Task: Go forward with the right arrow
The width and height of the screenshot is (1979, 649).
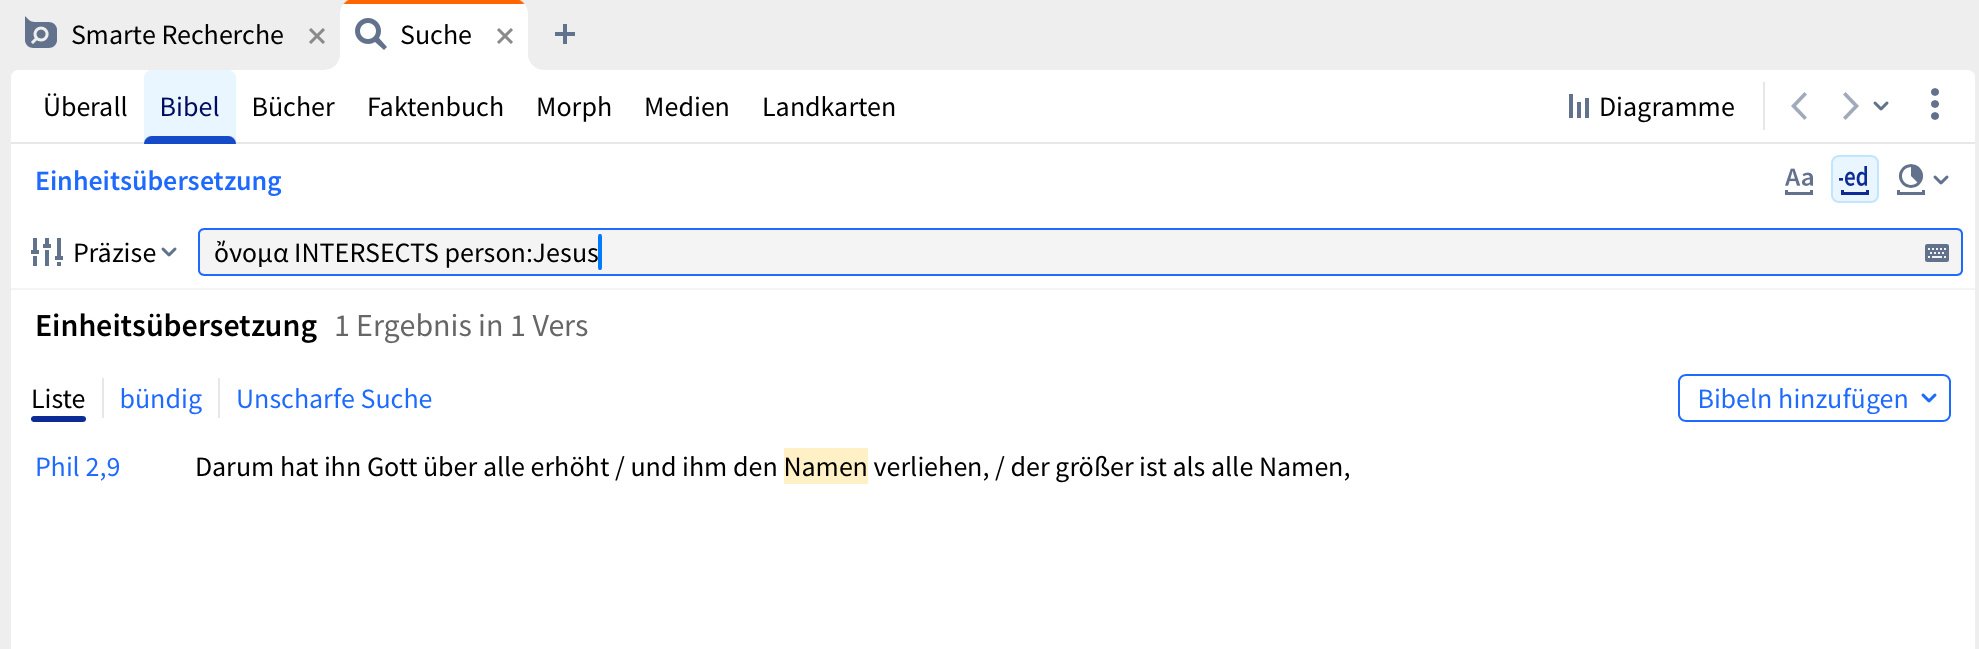Action: tap(1849, 106)
